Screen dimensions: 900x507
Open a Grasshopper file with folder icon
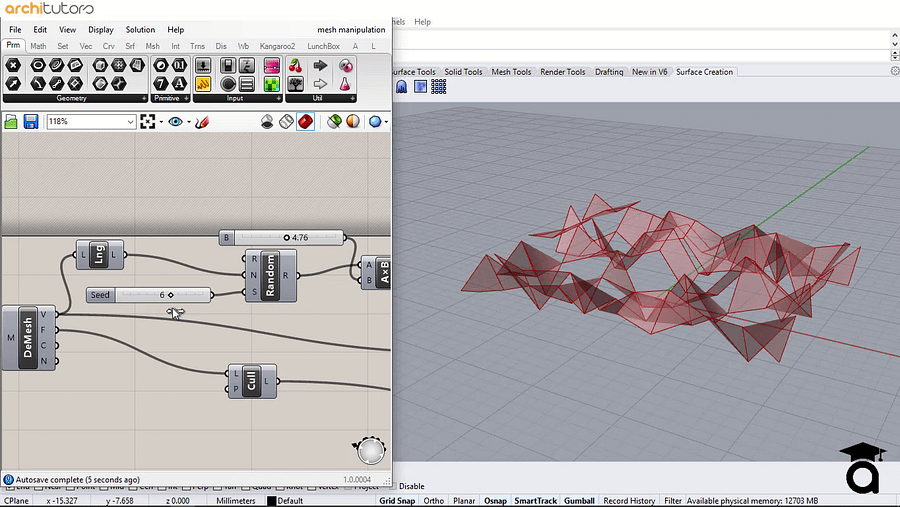[11, 122]
